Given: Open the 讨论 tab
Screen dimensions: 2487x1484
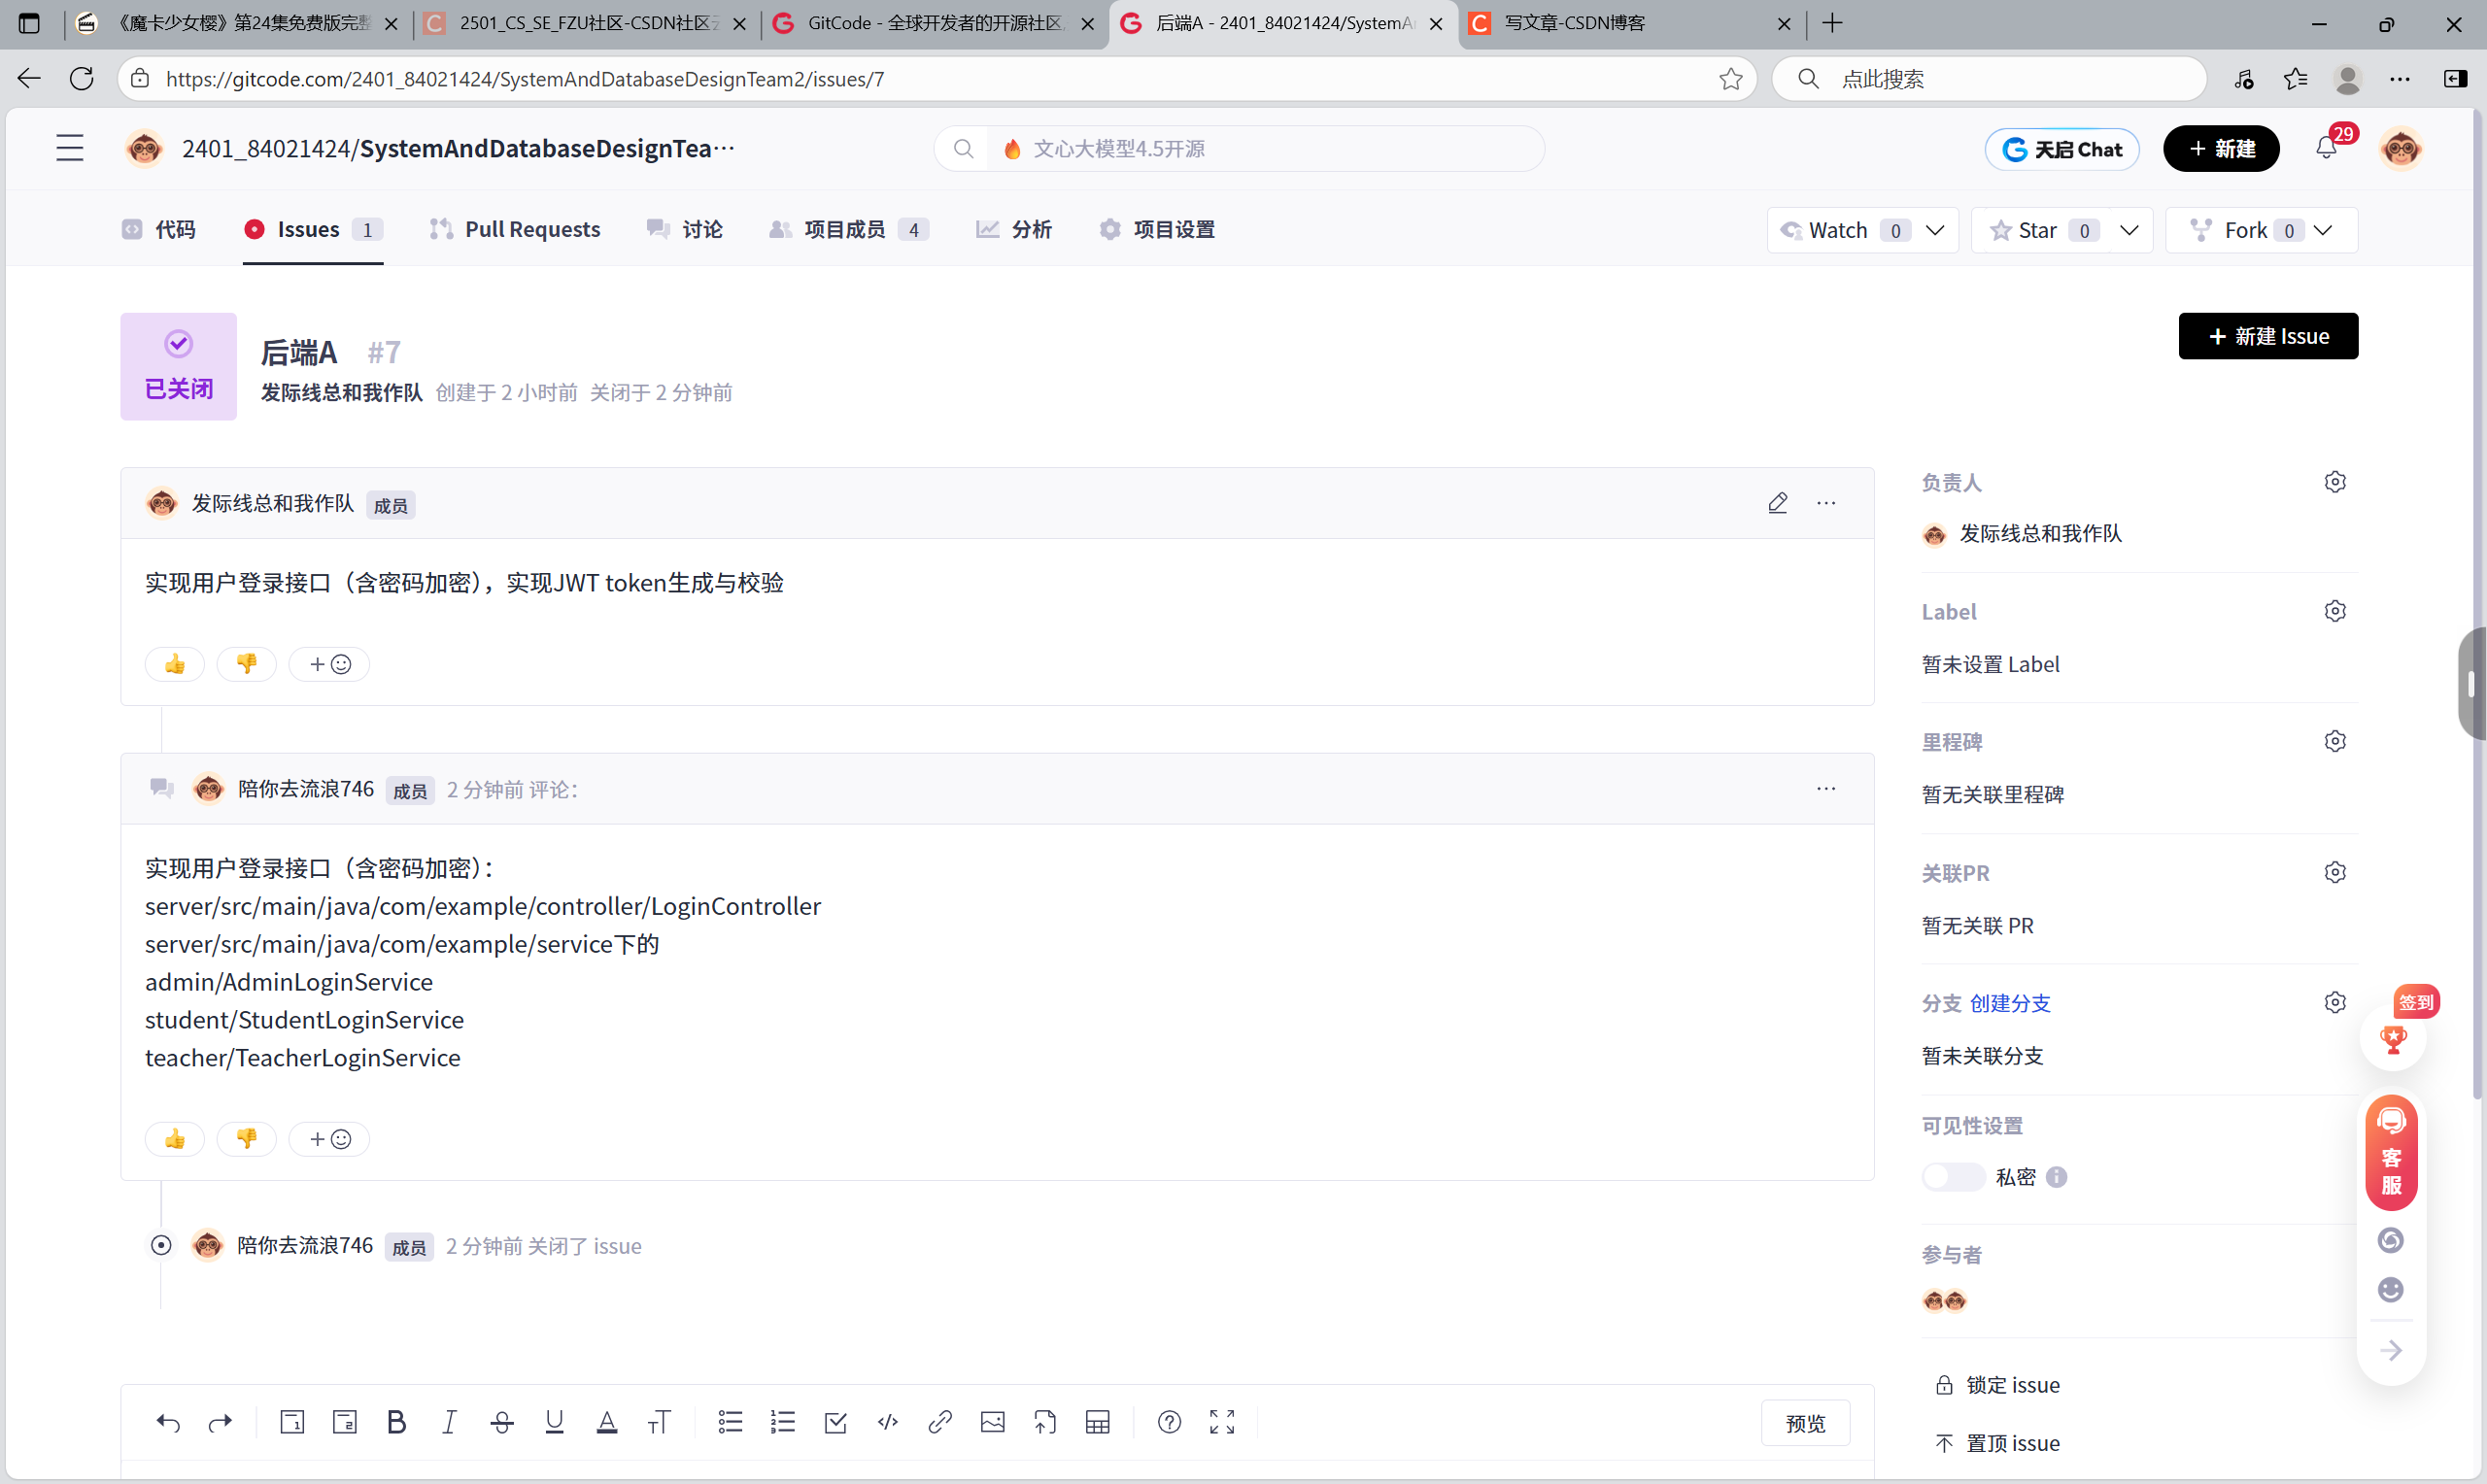Looking at the screenshot, I should (x=684, y=229).
